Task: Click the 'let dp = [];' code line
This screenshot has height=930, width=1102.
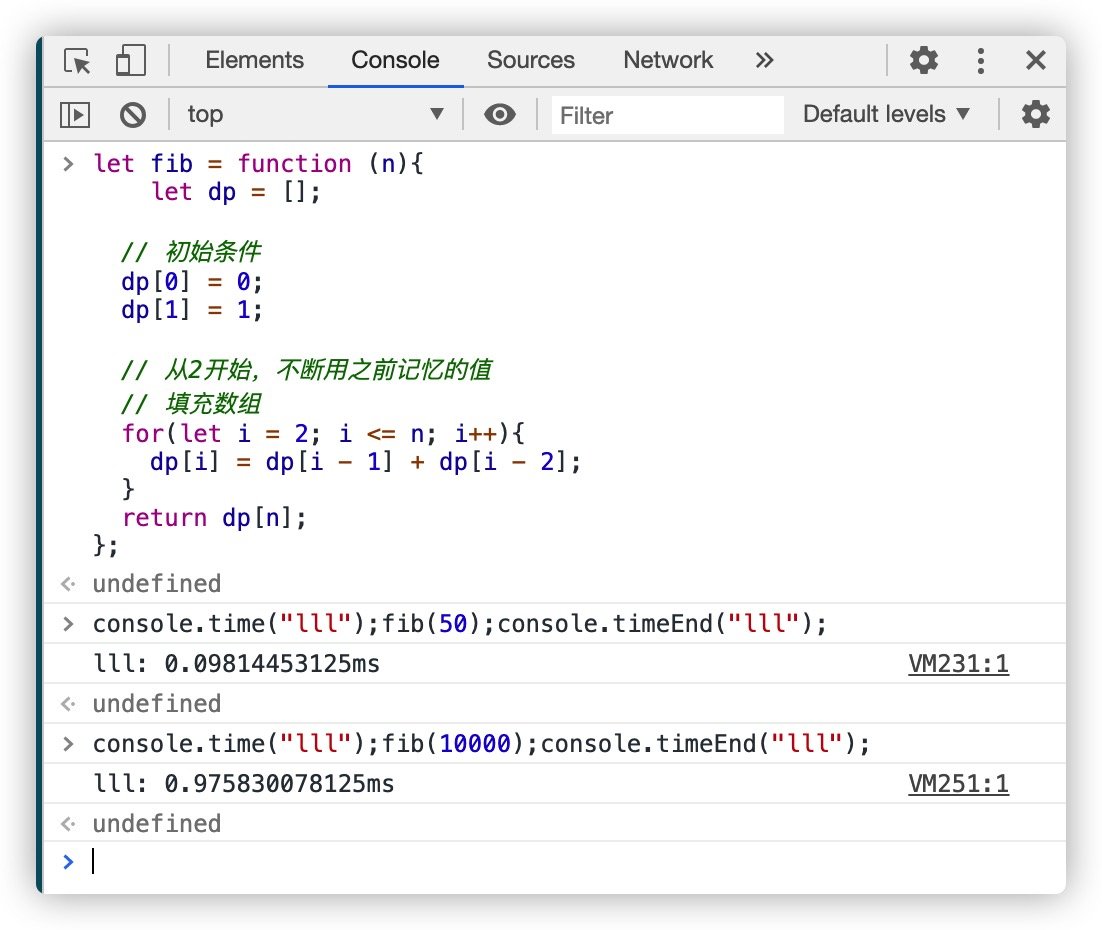Action: pos(235,192)
